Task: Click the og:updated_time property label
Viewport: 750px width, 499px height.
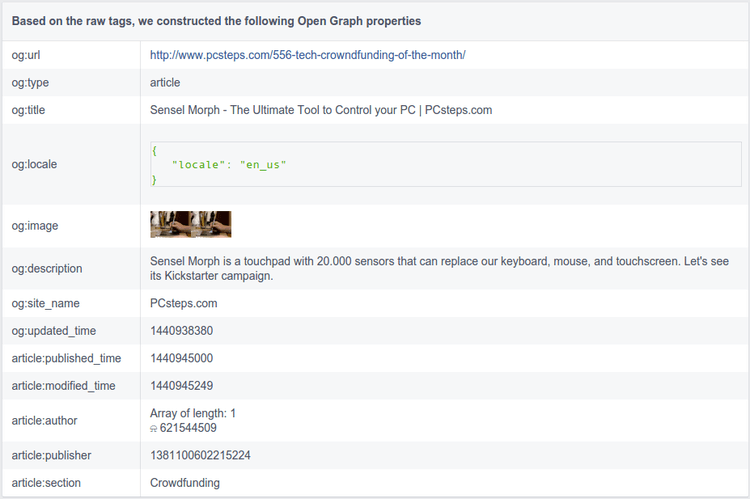Action: pos(54,331)
